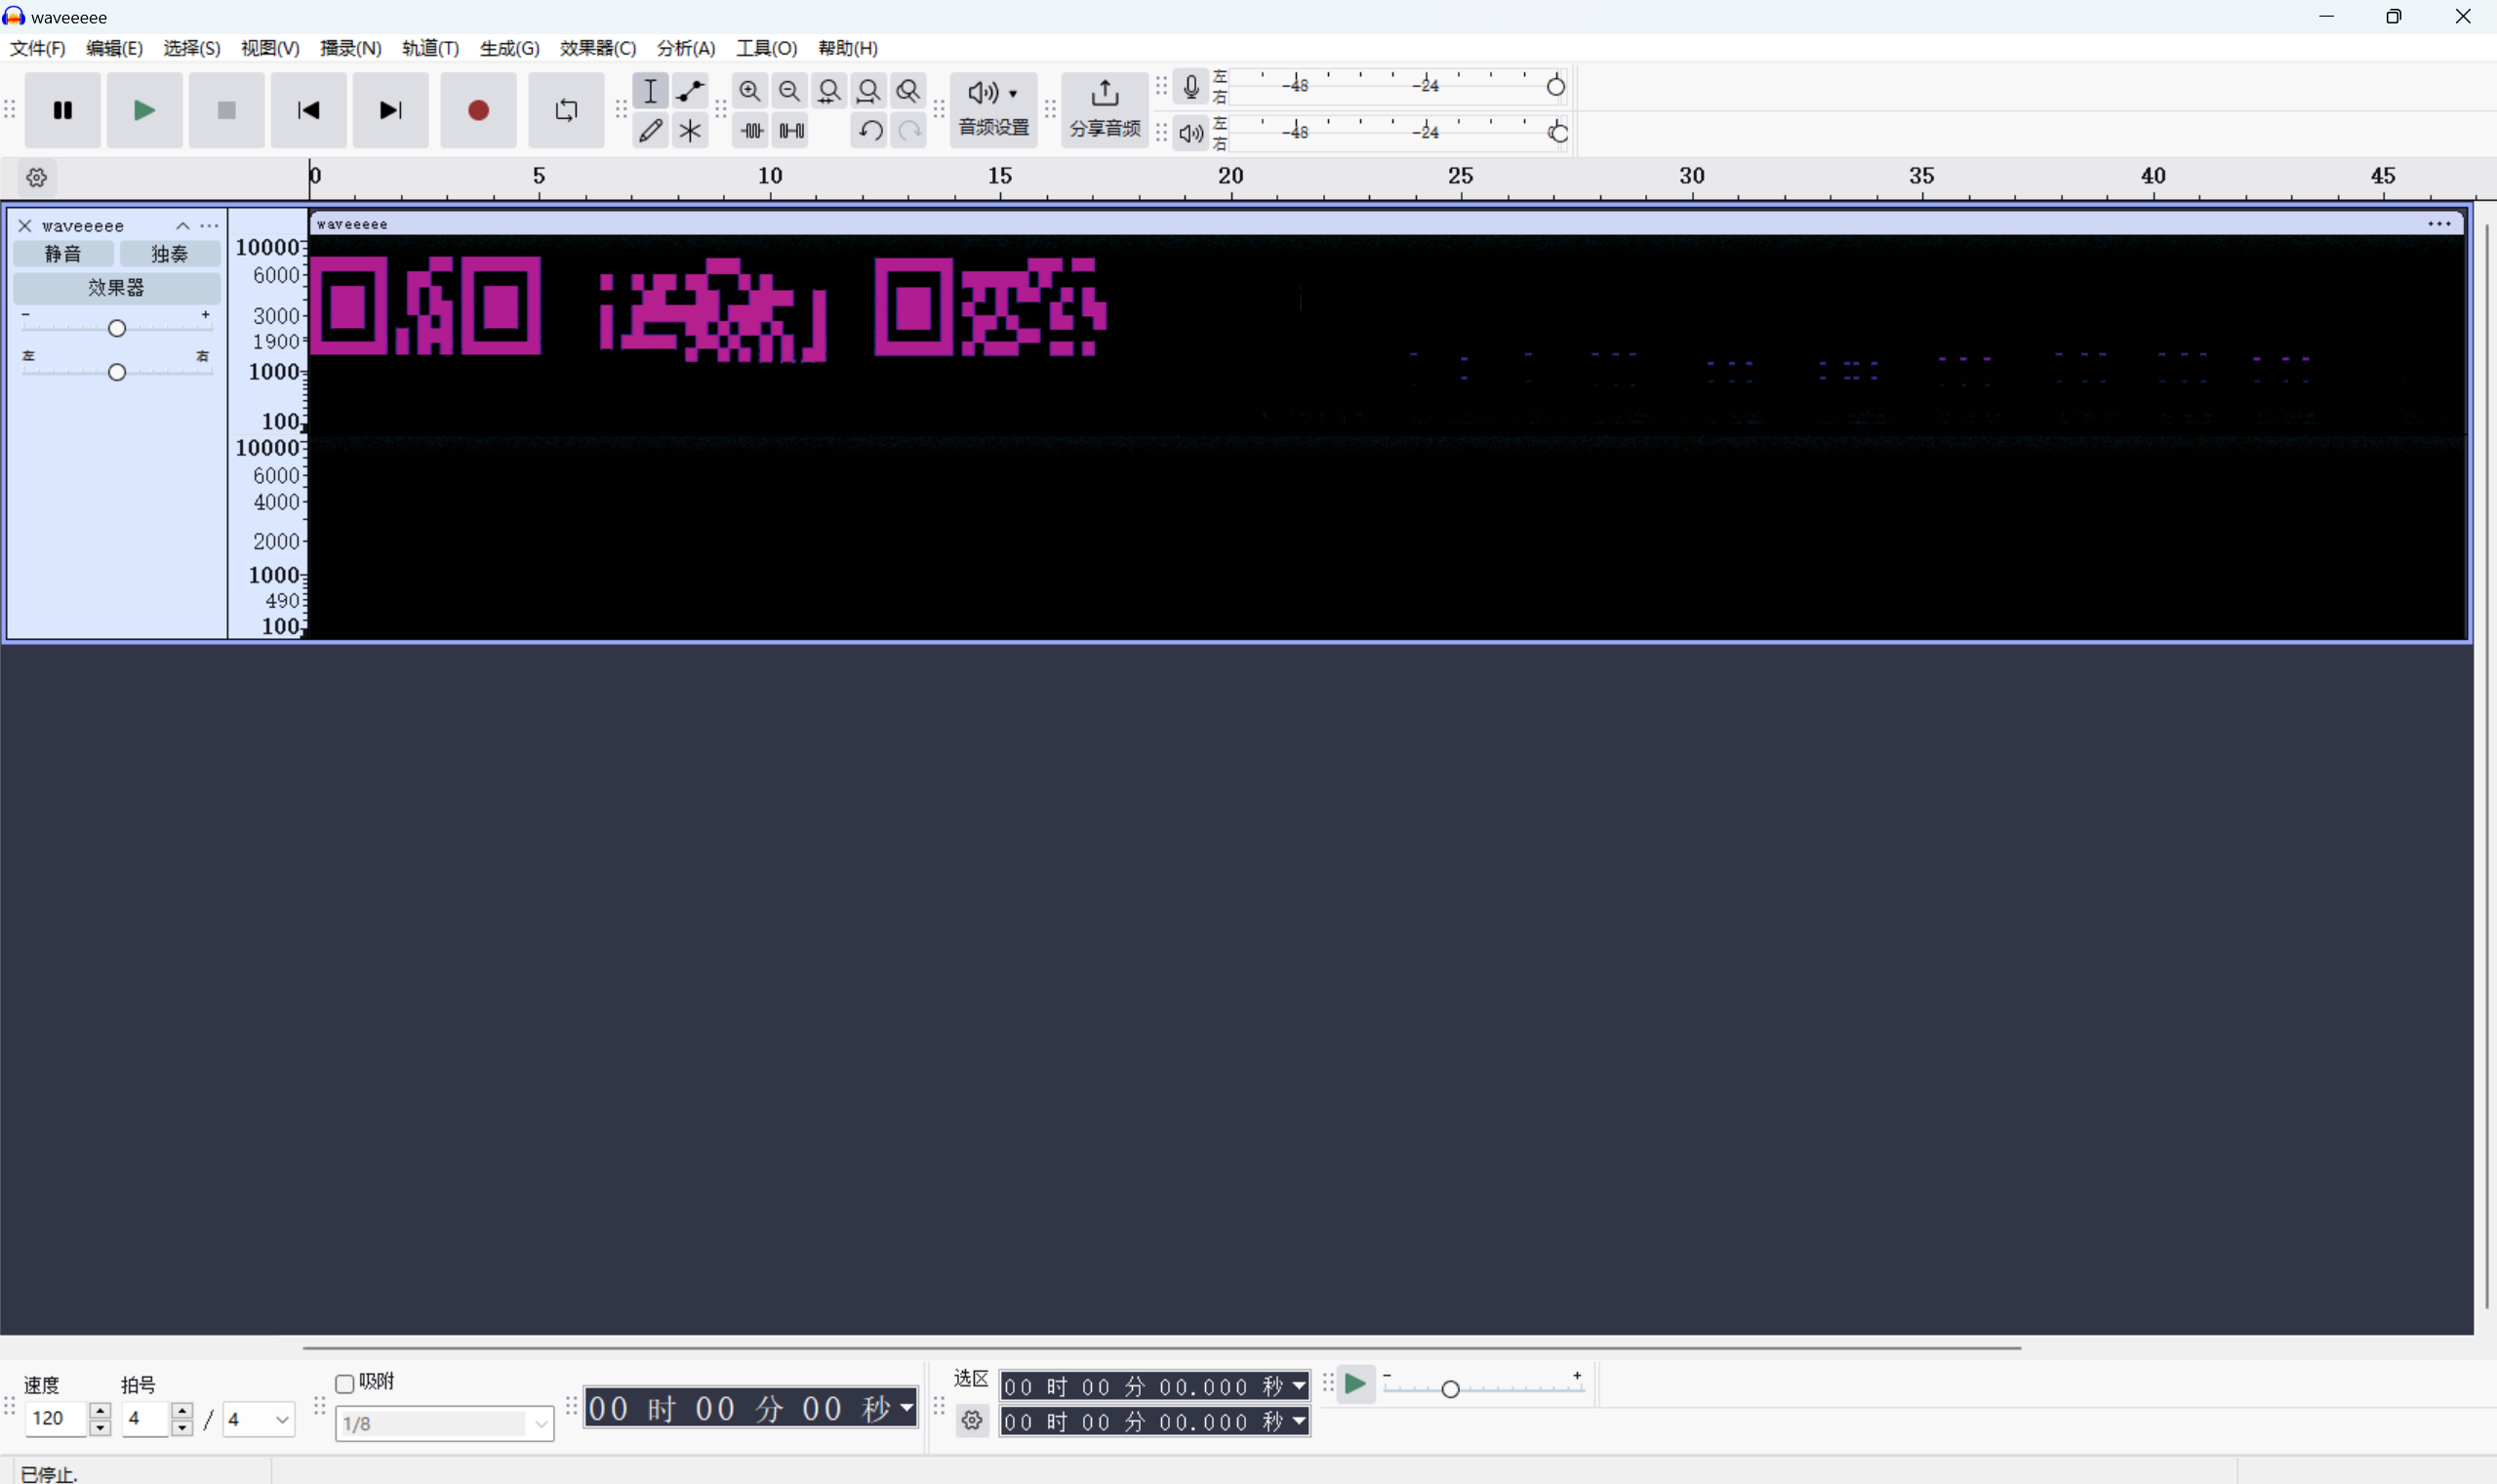Open the 帮助(H) menu

[x=847, y=48]
